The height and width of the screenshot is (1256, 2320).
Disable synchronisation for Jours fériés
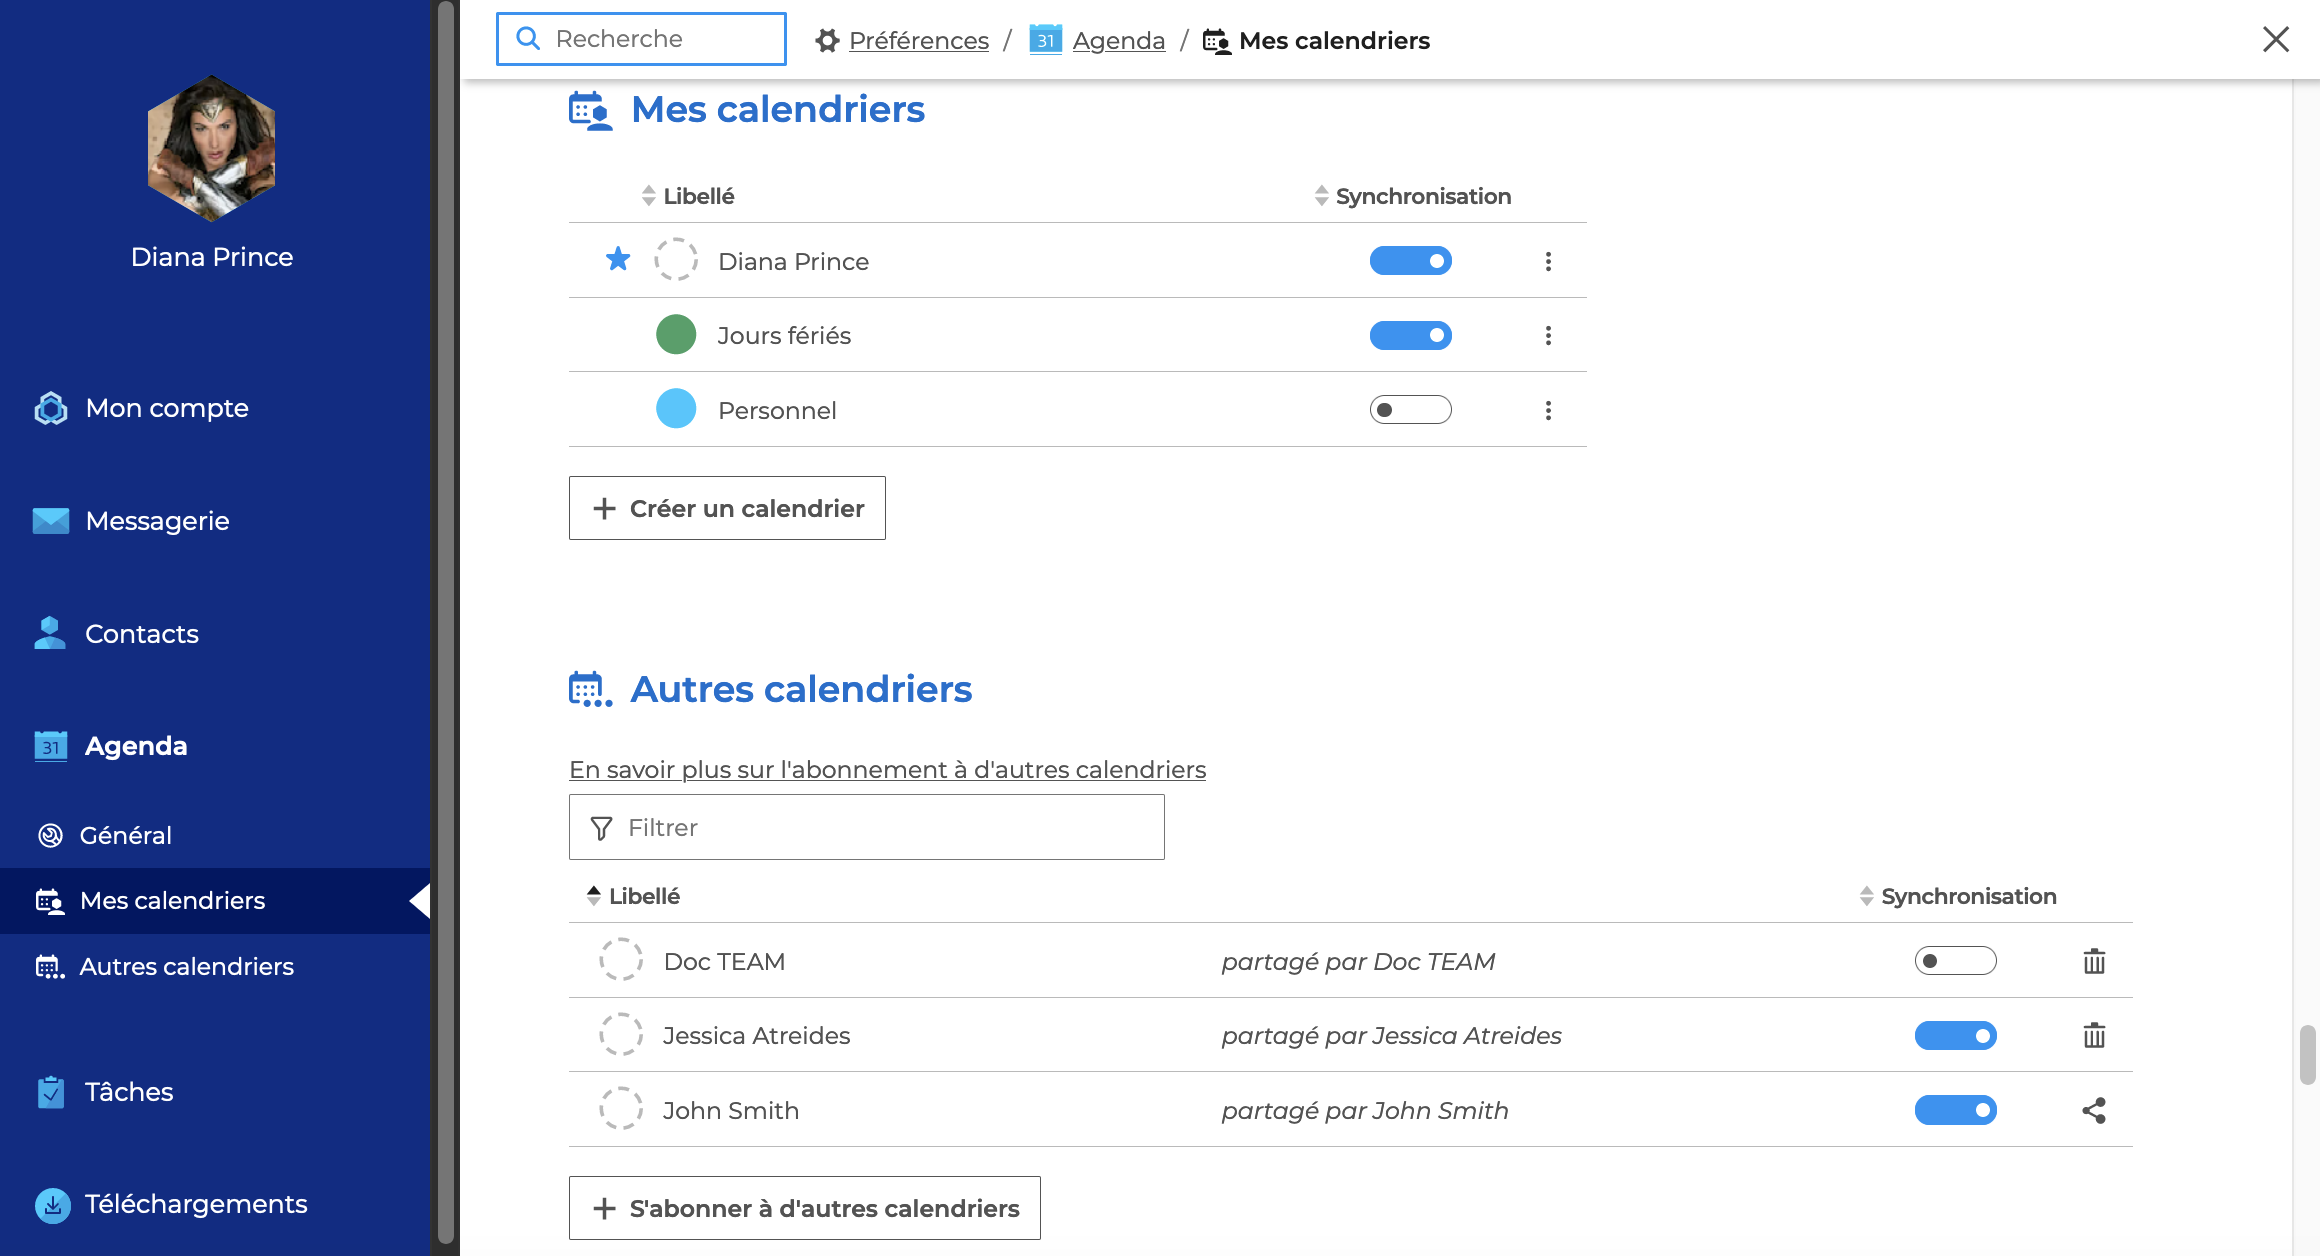pyautogui.click(x=1410, y=335)
